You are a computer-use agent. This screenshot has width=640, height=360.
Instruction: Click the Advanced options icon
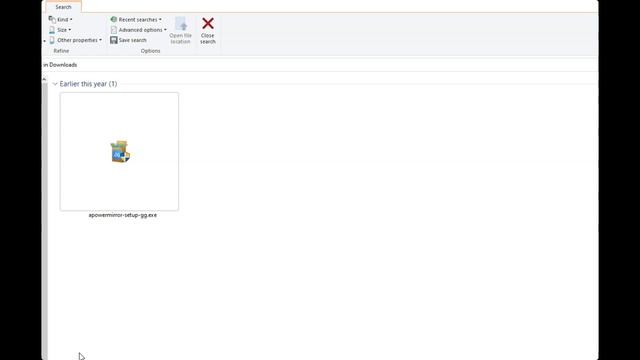pyautogui.click(x=113, y=30)
